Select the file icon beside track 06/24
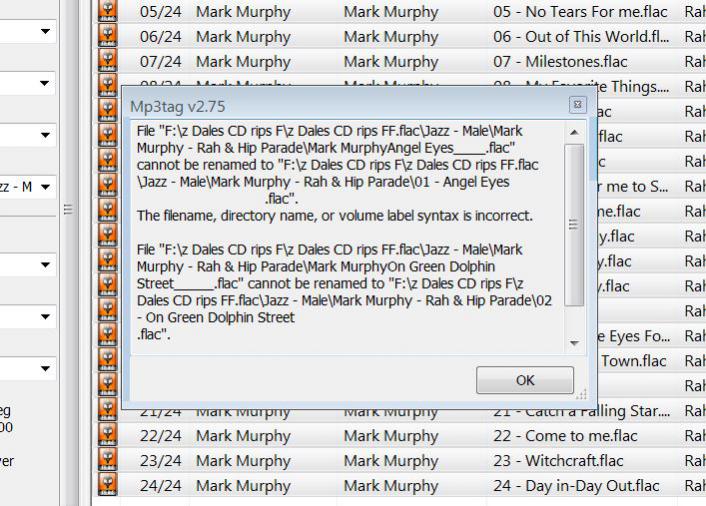The height and width of the screenshot is (506, 706). (x=108, y=37)
